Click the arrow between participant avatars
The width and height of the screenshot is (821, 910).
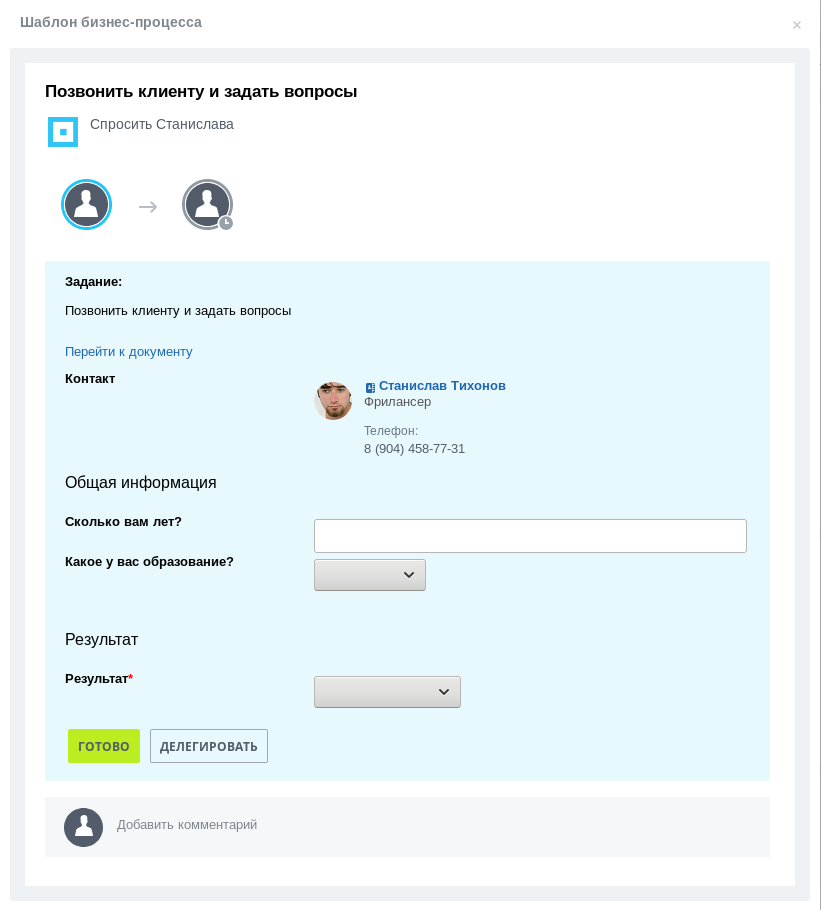tap(148, 207)
